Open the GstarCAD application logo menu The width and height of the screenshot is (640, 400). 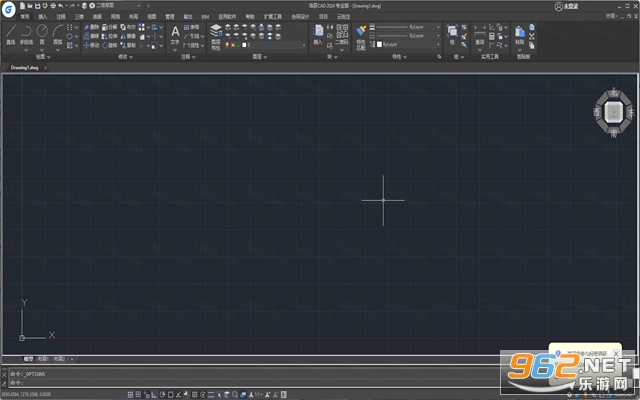9,9
